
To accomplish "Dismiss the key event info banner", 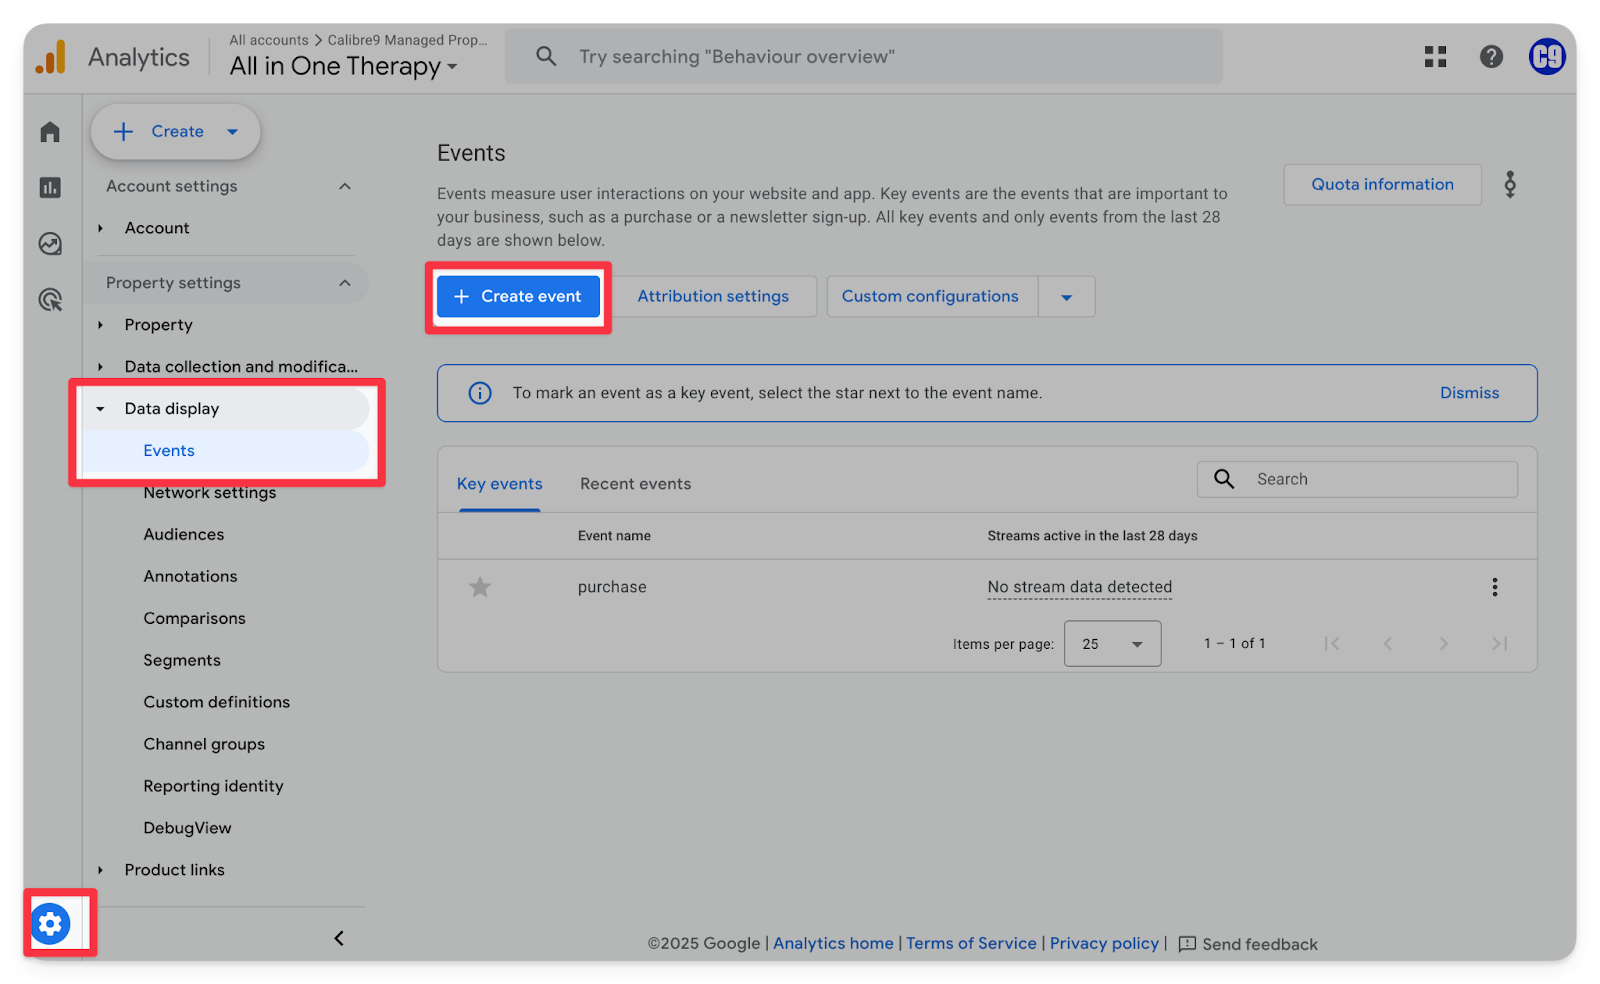I will click(x=1469, y=393).
